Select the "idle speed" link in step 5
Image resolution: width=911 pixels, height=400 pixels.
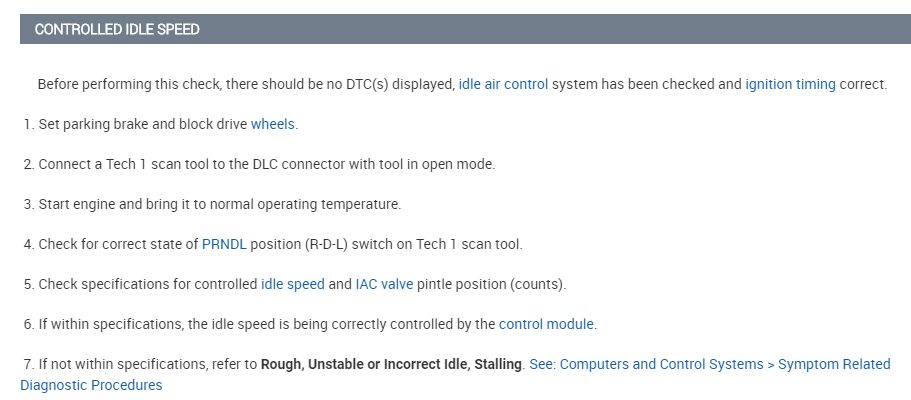[292, 284]
